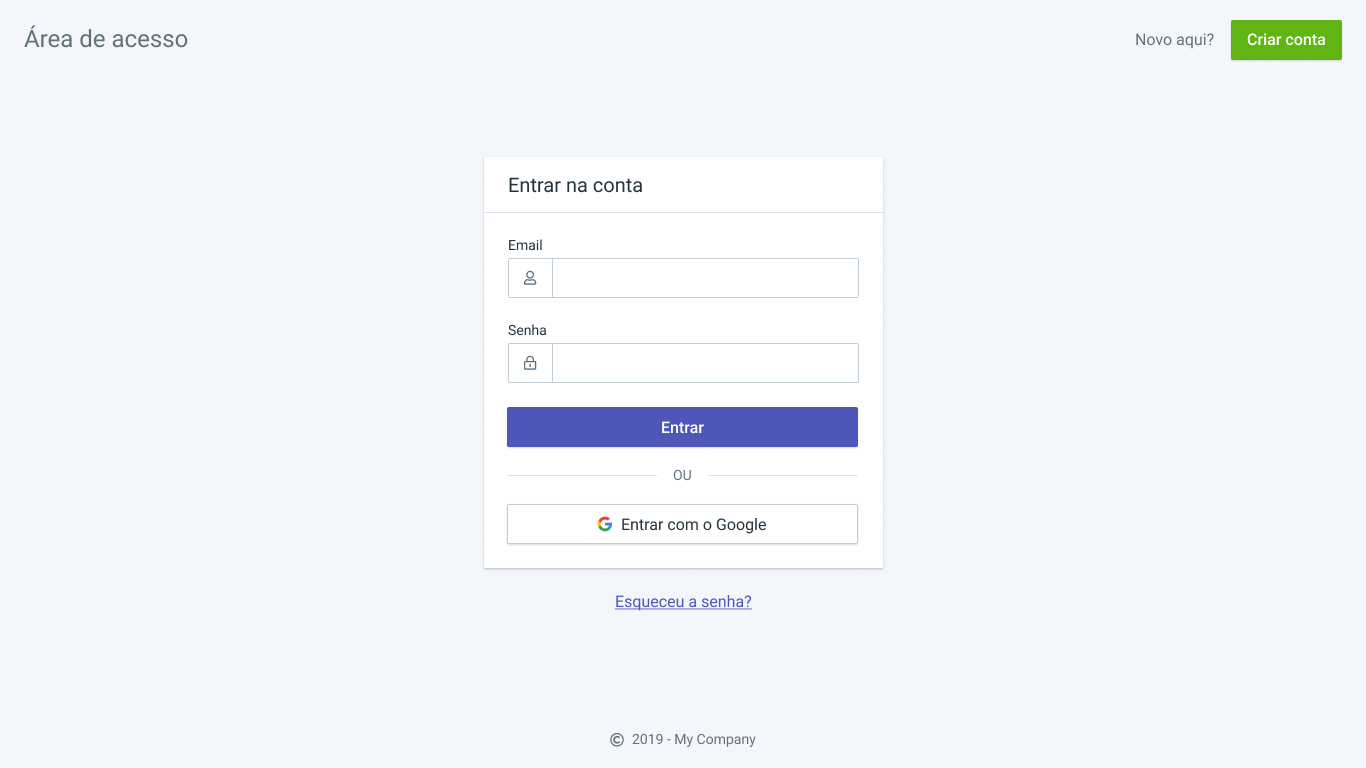Screen dimensions: 1366x768
Task: Click the copyright symbol in the footer
Action: 615,740
